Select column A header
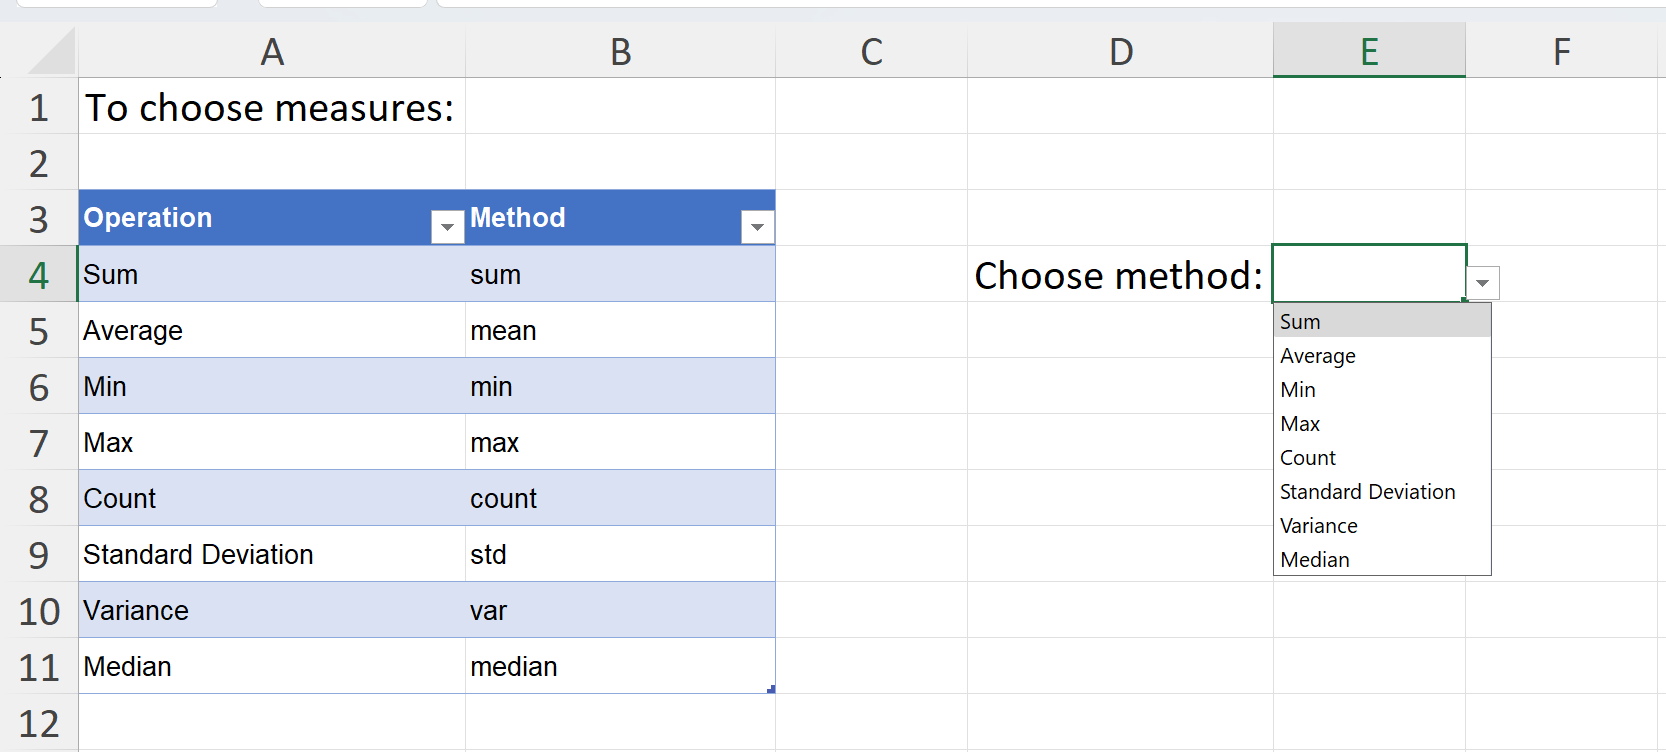Viewport: 1666px width, 752px height. click(x=272, y=52)
